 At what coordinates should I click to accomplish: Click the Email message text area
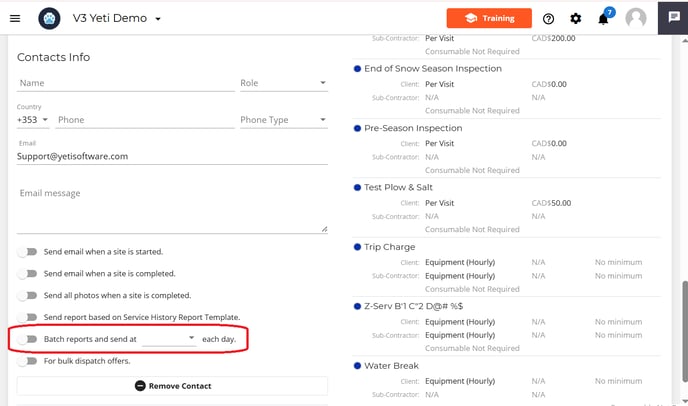[172, 208]
